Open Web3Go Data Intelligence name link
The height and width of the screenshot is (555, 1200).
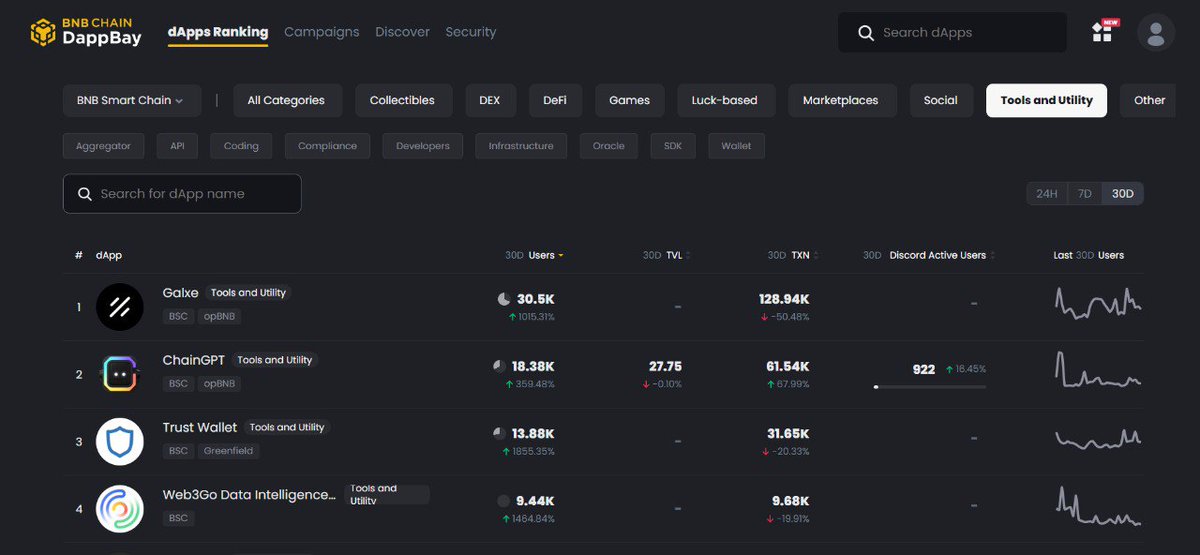point(249,495)
